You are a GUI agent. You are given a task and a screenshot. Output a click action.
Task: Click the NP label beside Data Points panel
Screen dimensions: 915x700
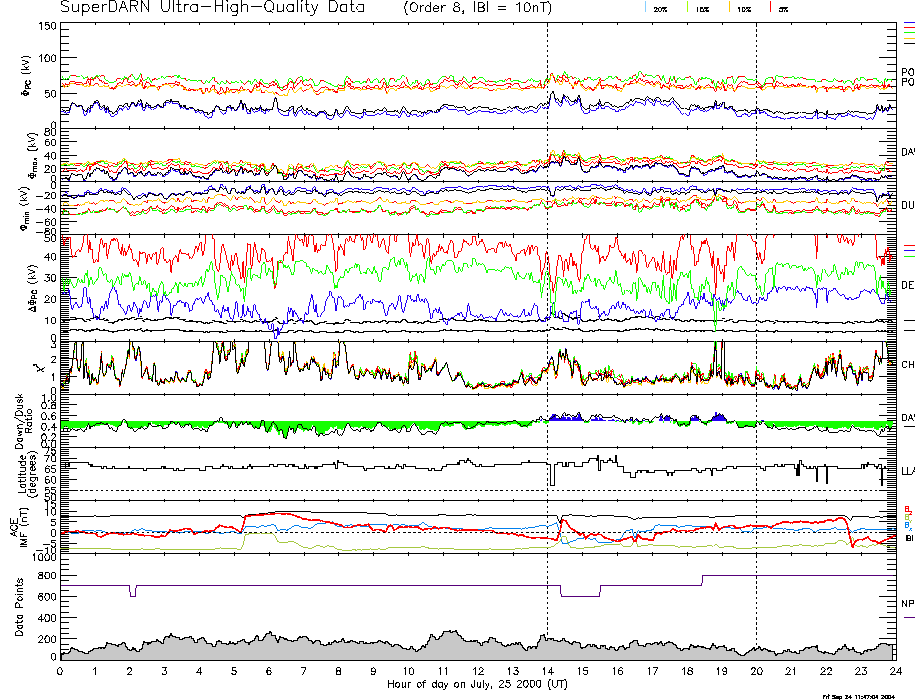(x=907, y=603)
